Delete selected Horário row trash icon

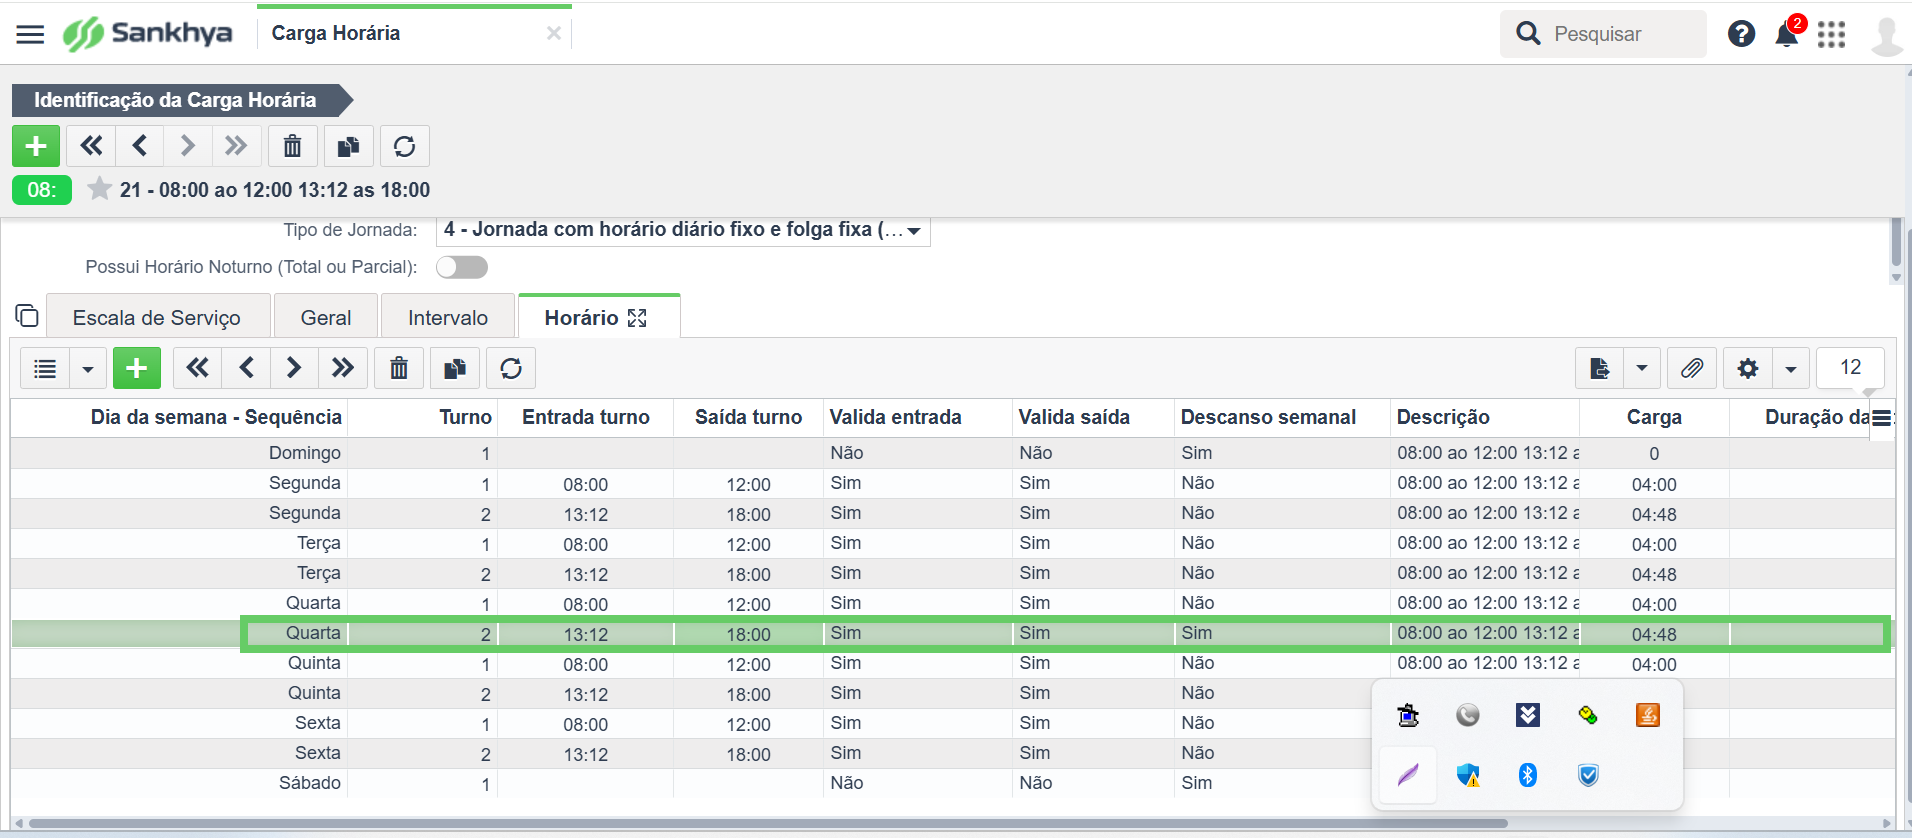coord(399,368)
